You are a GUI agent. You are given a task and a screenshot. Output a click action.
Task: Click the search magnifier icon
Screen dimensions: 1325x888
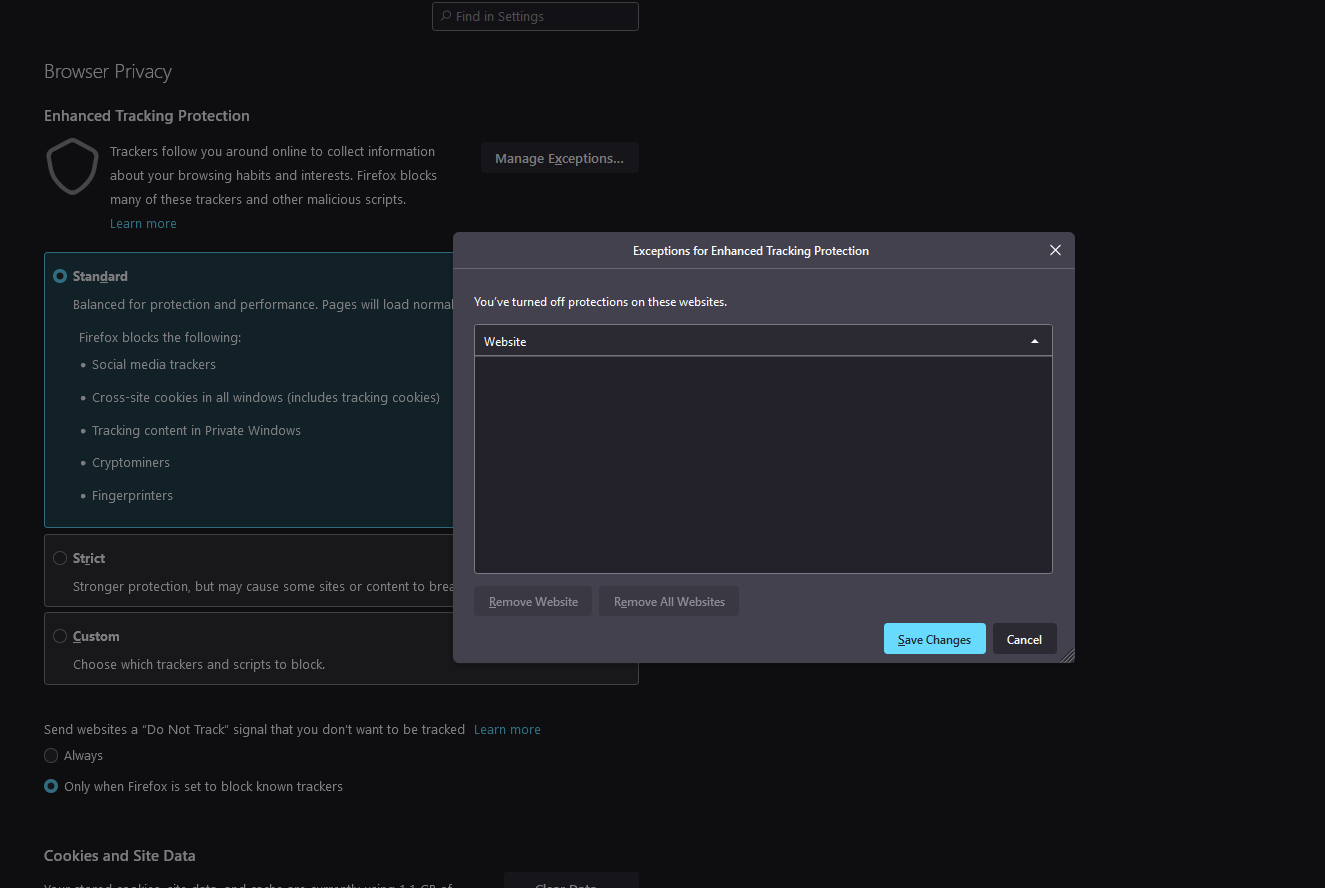click(x=446, y=16)
